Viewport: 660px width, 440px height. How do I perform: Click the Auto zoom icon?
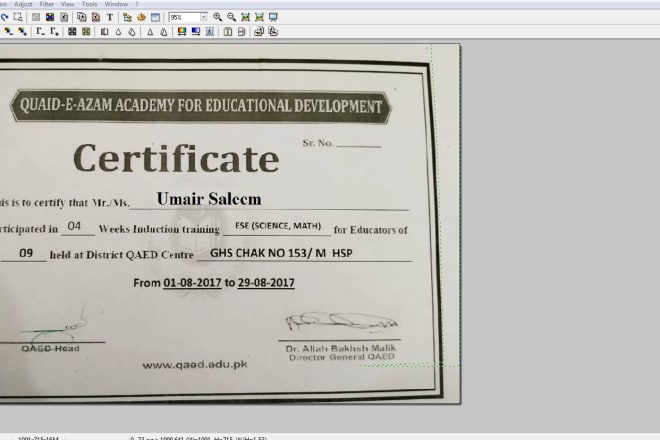259,17
